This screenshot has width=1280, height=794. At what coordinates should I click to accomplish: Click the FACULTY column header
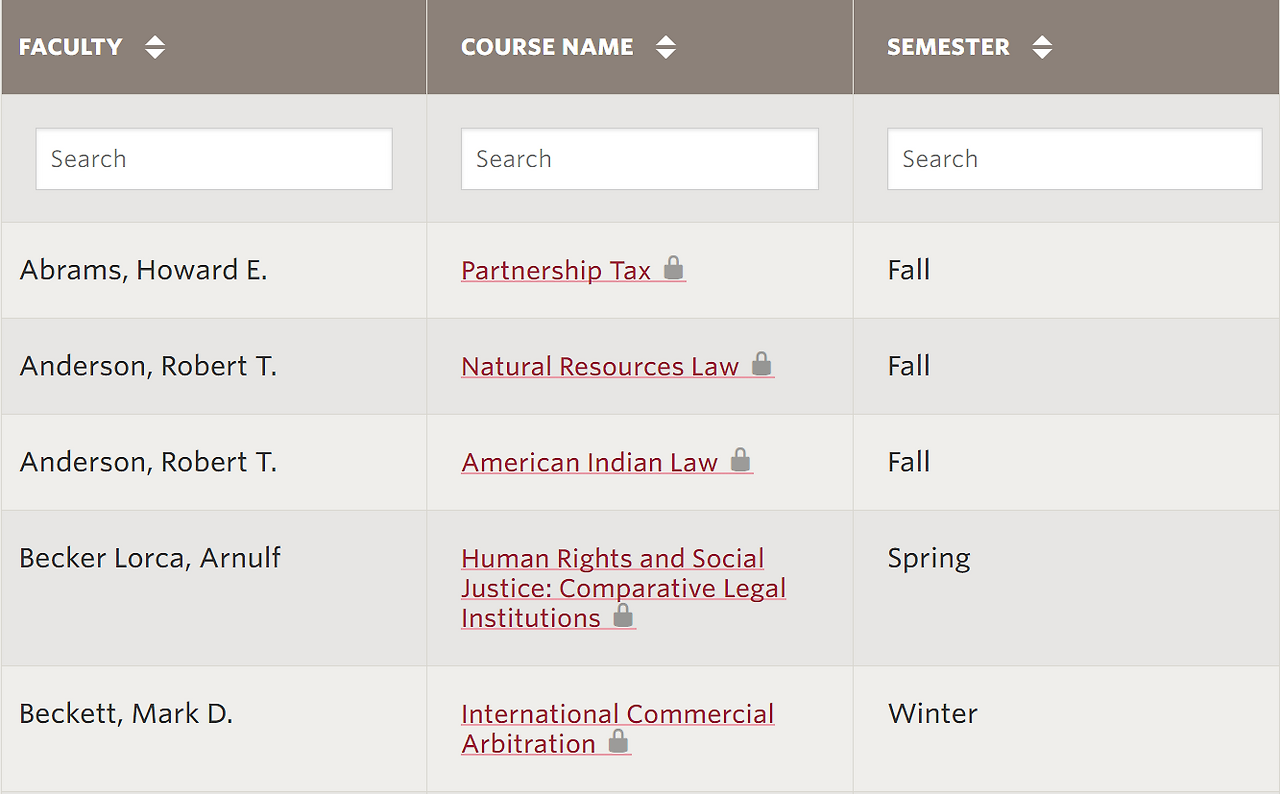point(71,47)
